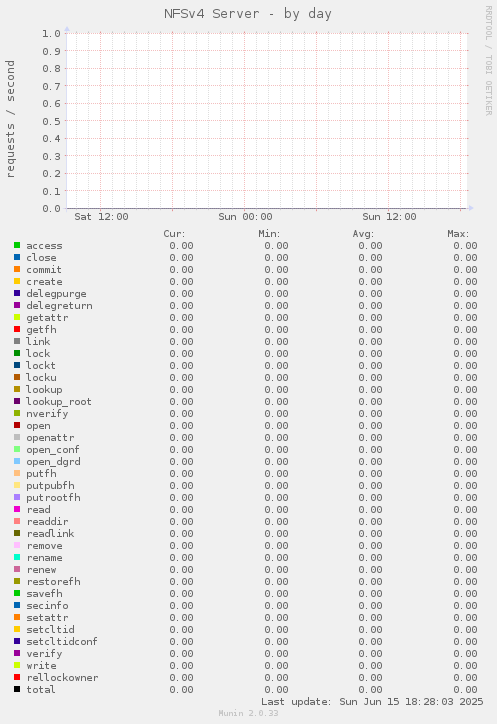The image size is (497, 724).
Task: Click the Min value for getfh
Action: tap(276, 330)
